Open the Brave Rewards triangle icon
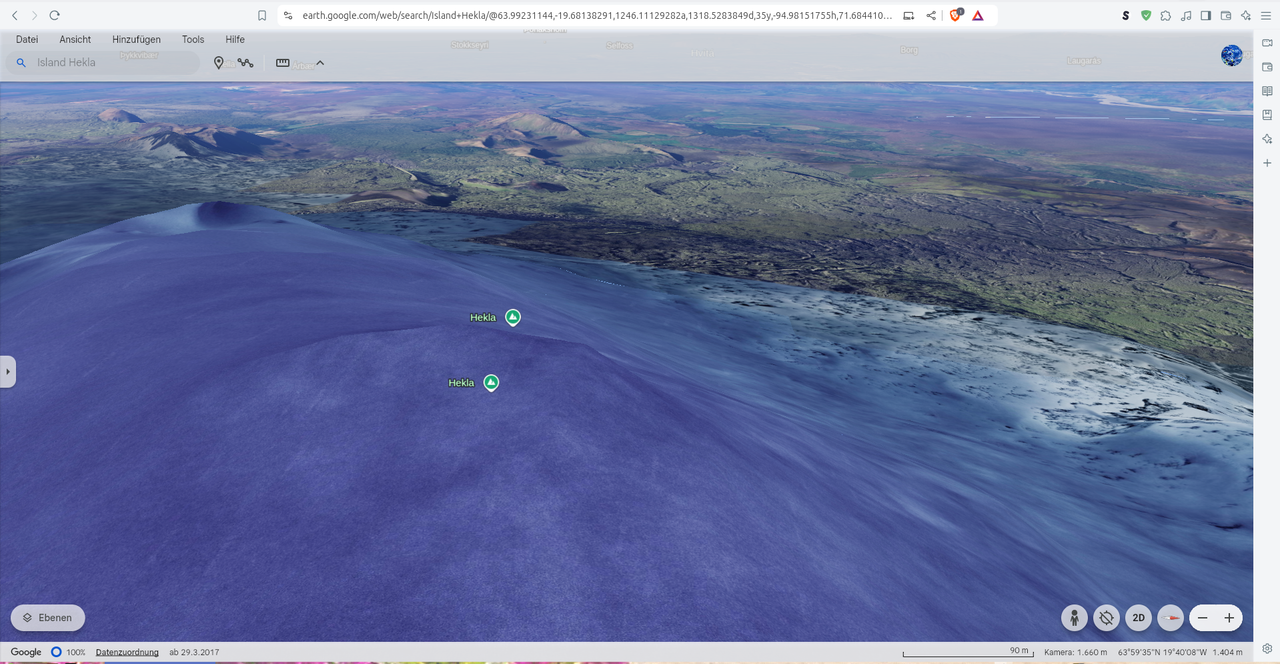This screenshot has width=1280, height=664. click(x=978, y=15)
